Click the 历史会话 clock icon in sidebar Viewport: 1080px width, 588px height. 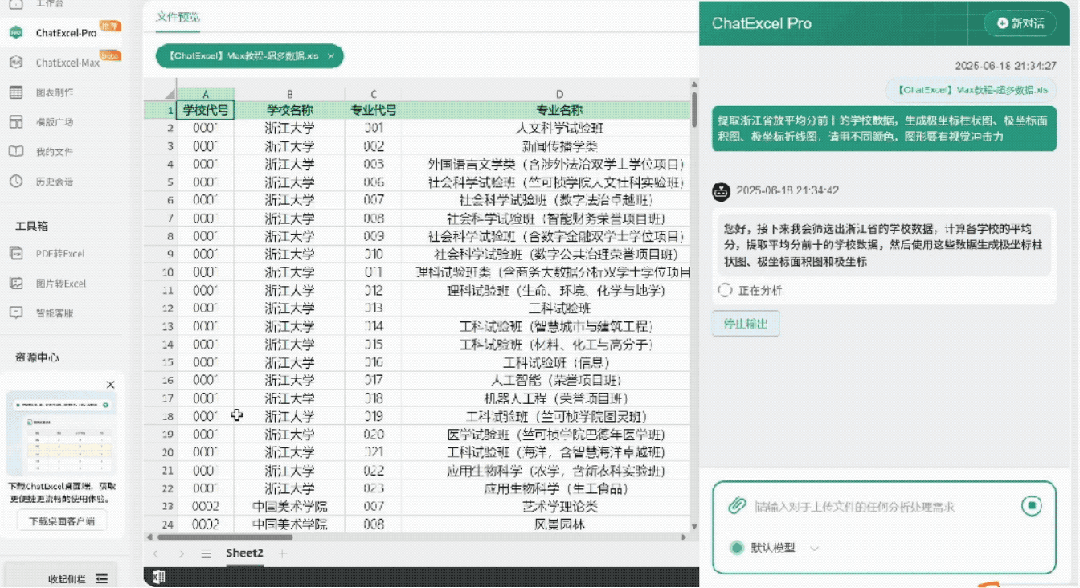pyautogui.click(x=16, y=182)
